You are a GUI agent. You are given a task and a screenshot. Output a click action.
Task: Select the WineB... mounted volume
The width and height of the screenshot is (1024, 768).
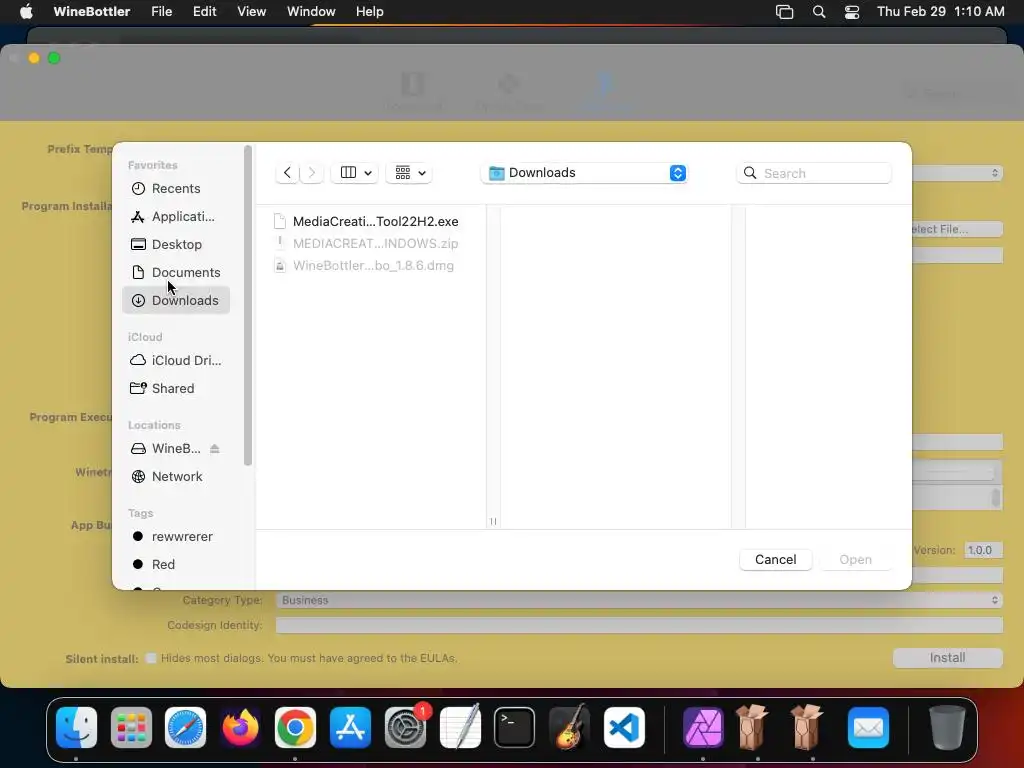[x=167, y=449]
